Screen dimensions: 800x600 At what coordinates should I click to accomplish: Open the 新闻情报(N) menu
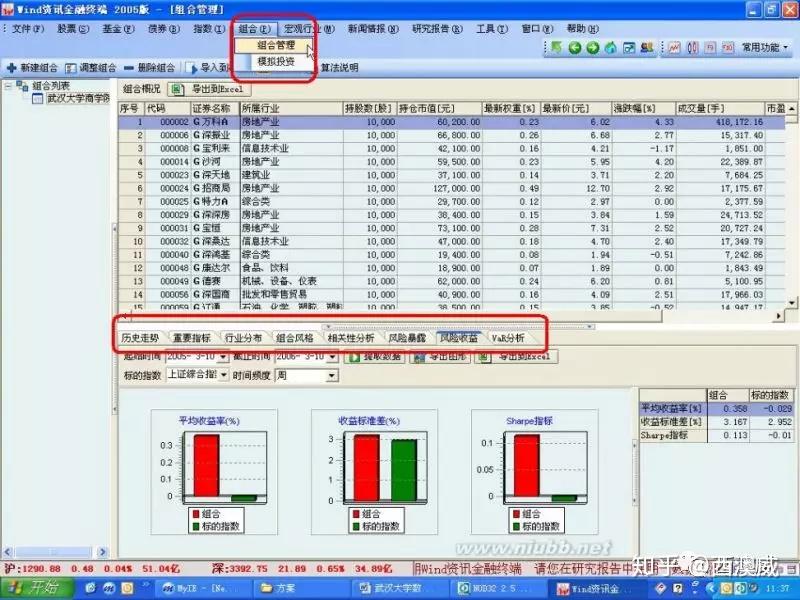pyautogui.click(x=373, y=29)
